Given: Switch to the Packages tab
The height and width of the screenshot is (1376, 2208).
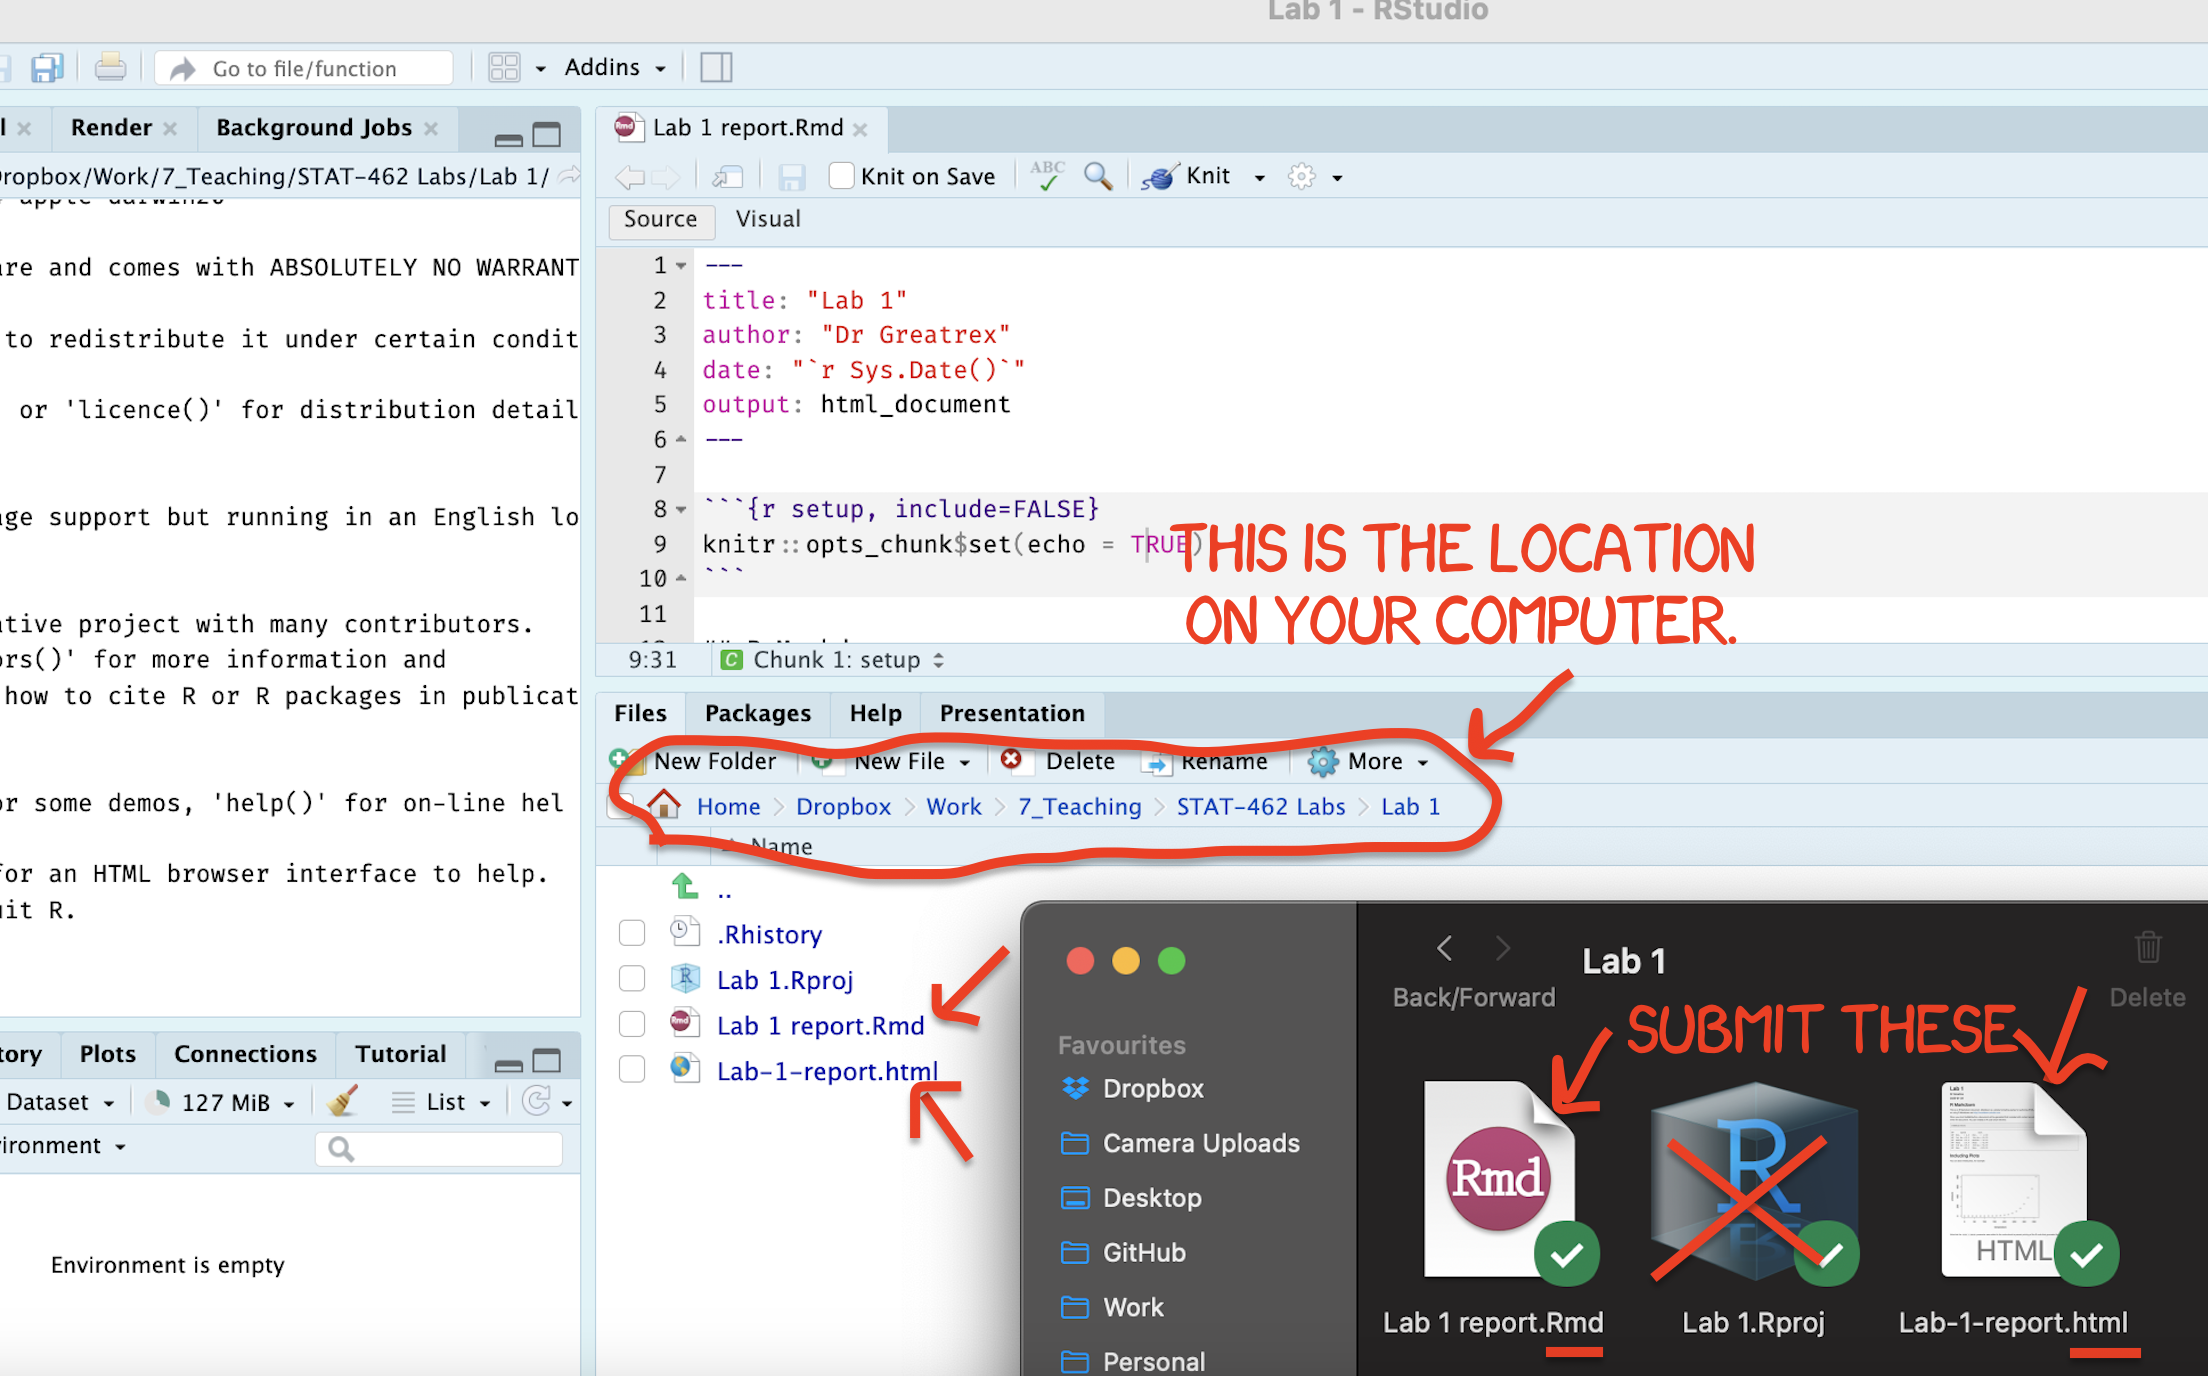Looking at the screenshot, I should click(757, 713).
